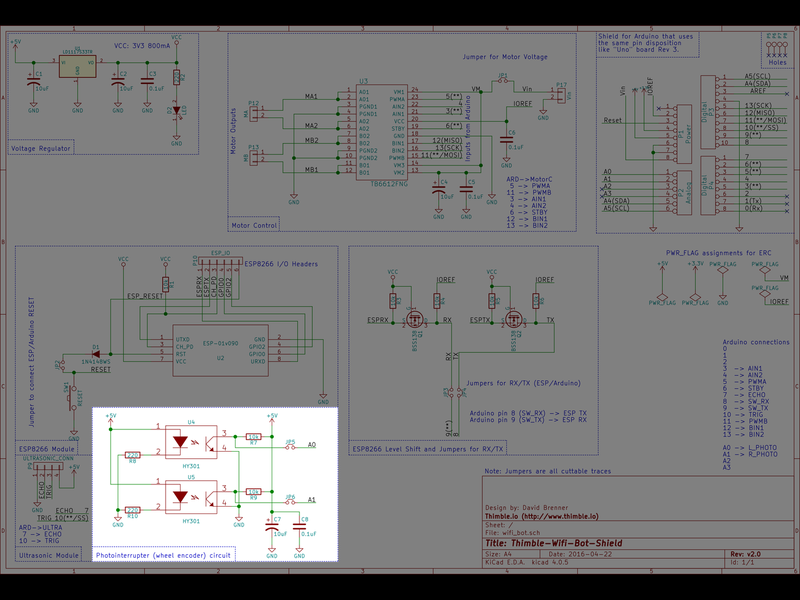Click the "ESP8266 Module" section label
Screen dimensions: 800x600
(x=46, y=449)
